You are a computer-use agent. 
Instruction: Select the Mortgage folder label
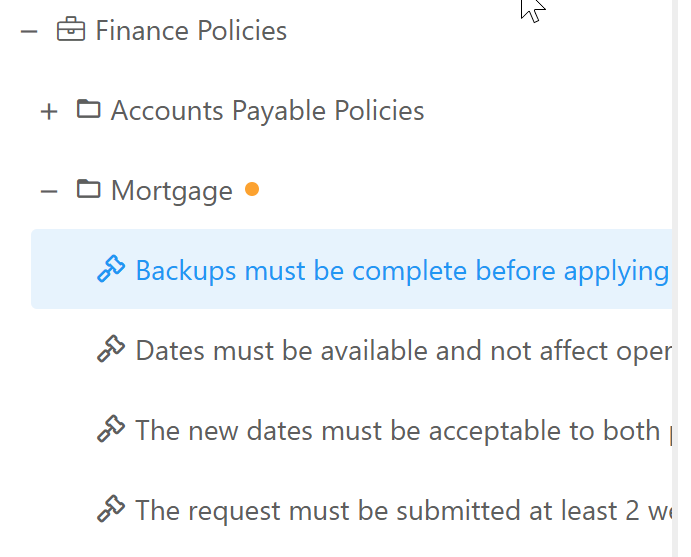171,191
